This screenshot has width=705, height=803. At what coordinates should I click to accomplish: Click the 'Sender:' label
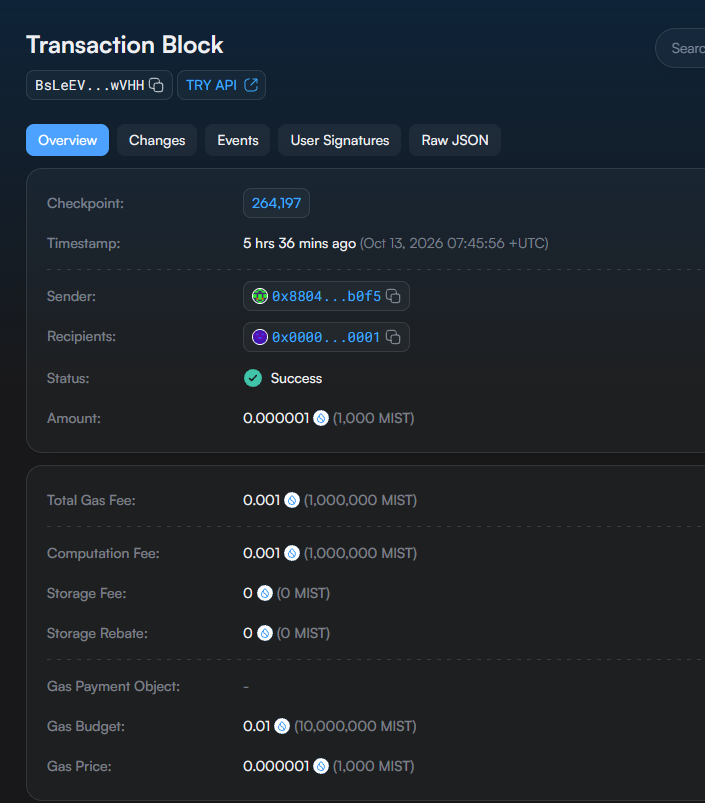click(x=71, y=297)
